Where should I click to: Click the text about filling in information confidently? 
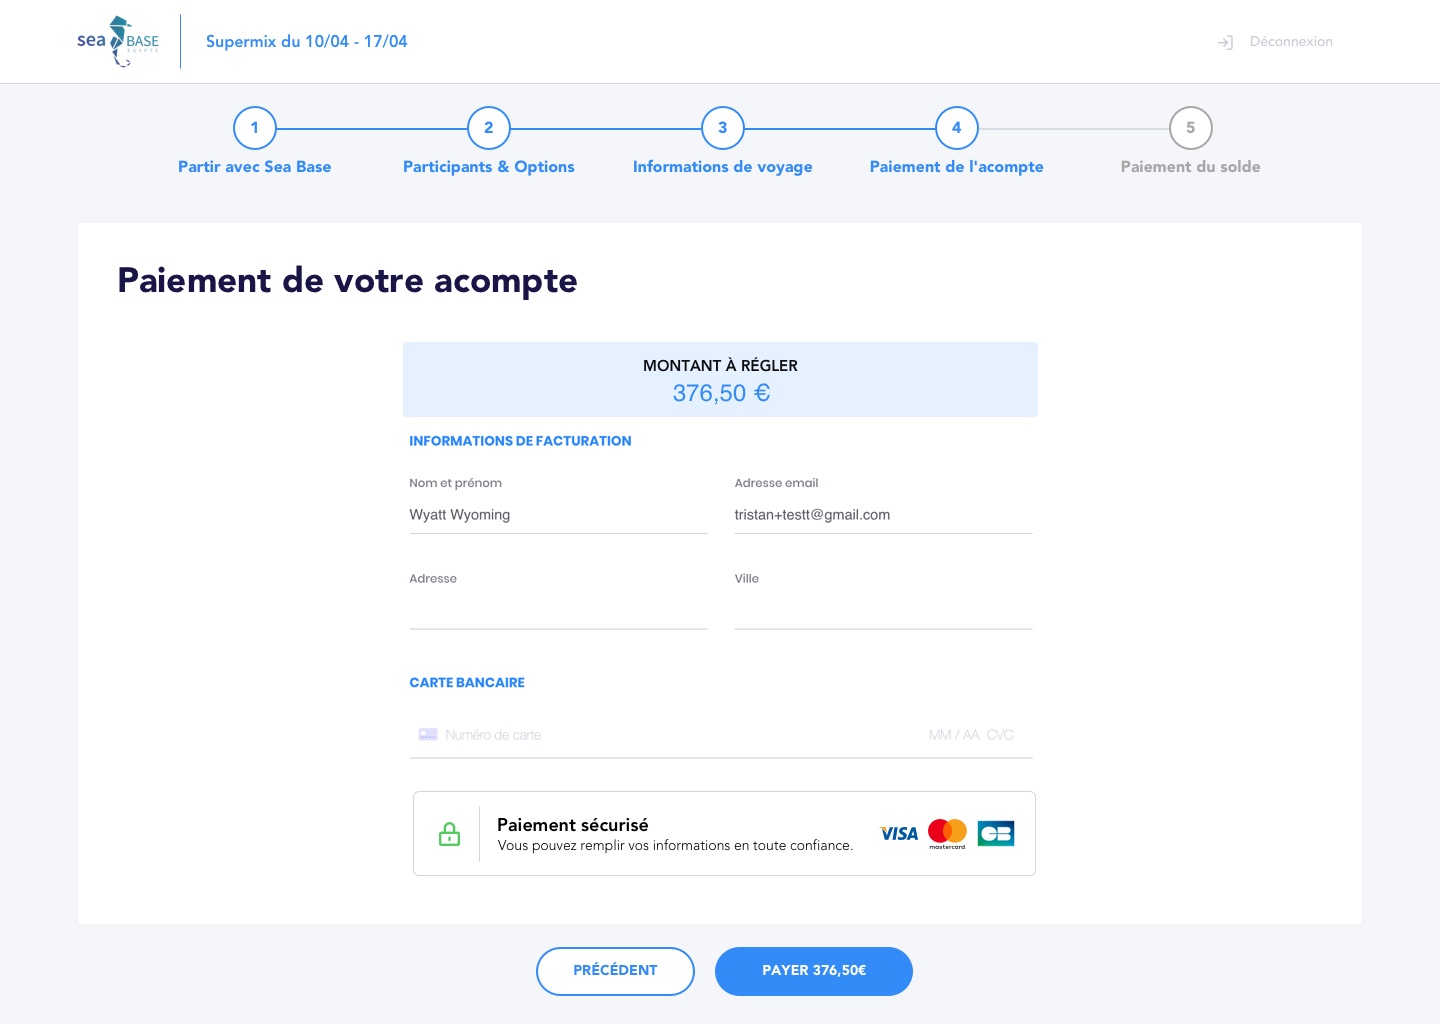click(675, 846)
